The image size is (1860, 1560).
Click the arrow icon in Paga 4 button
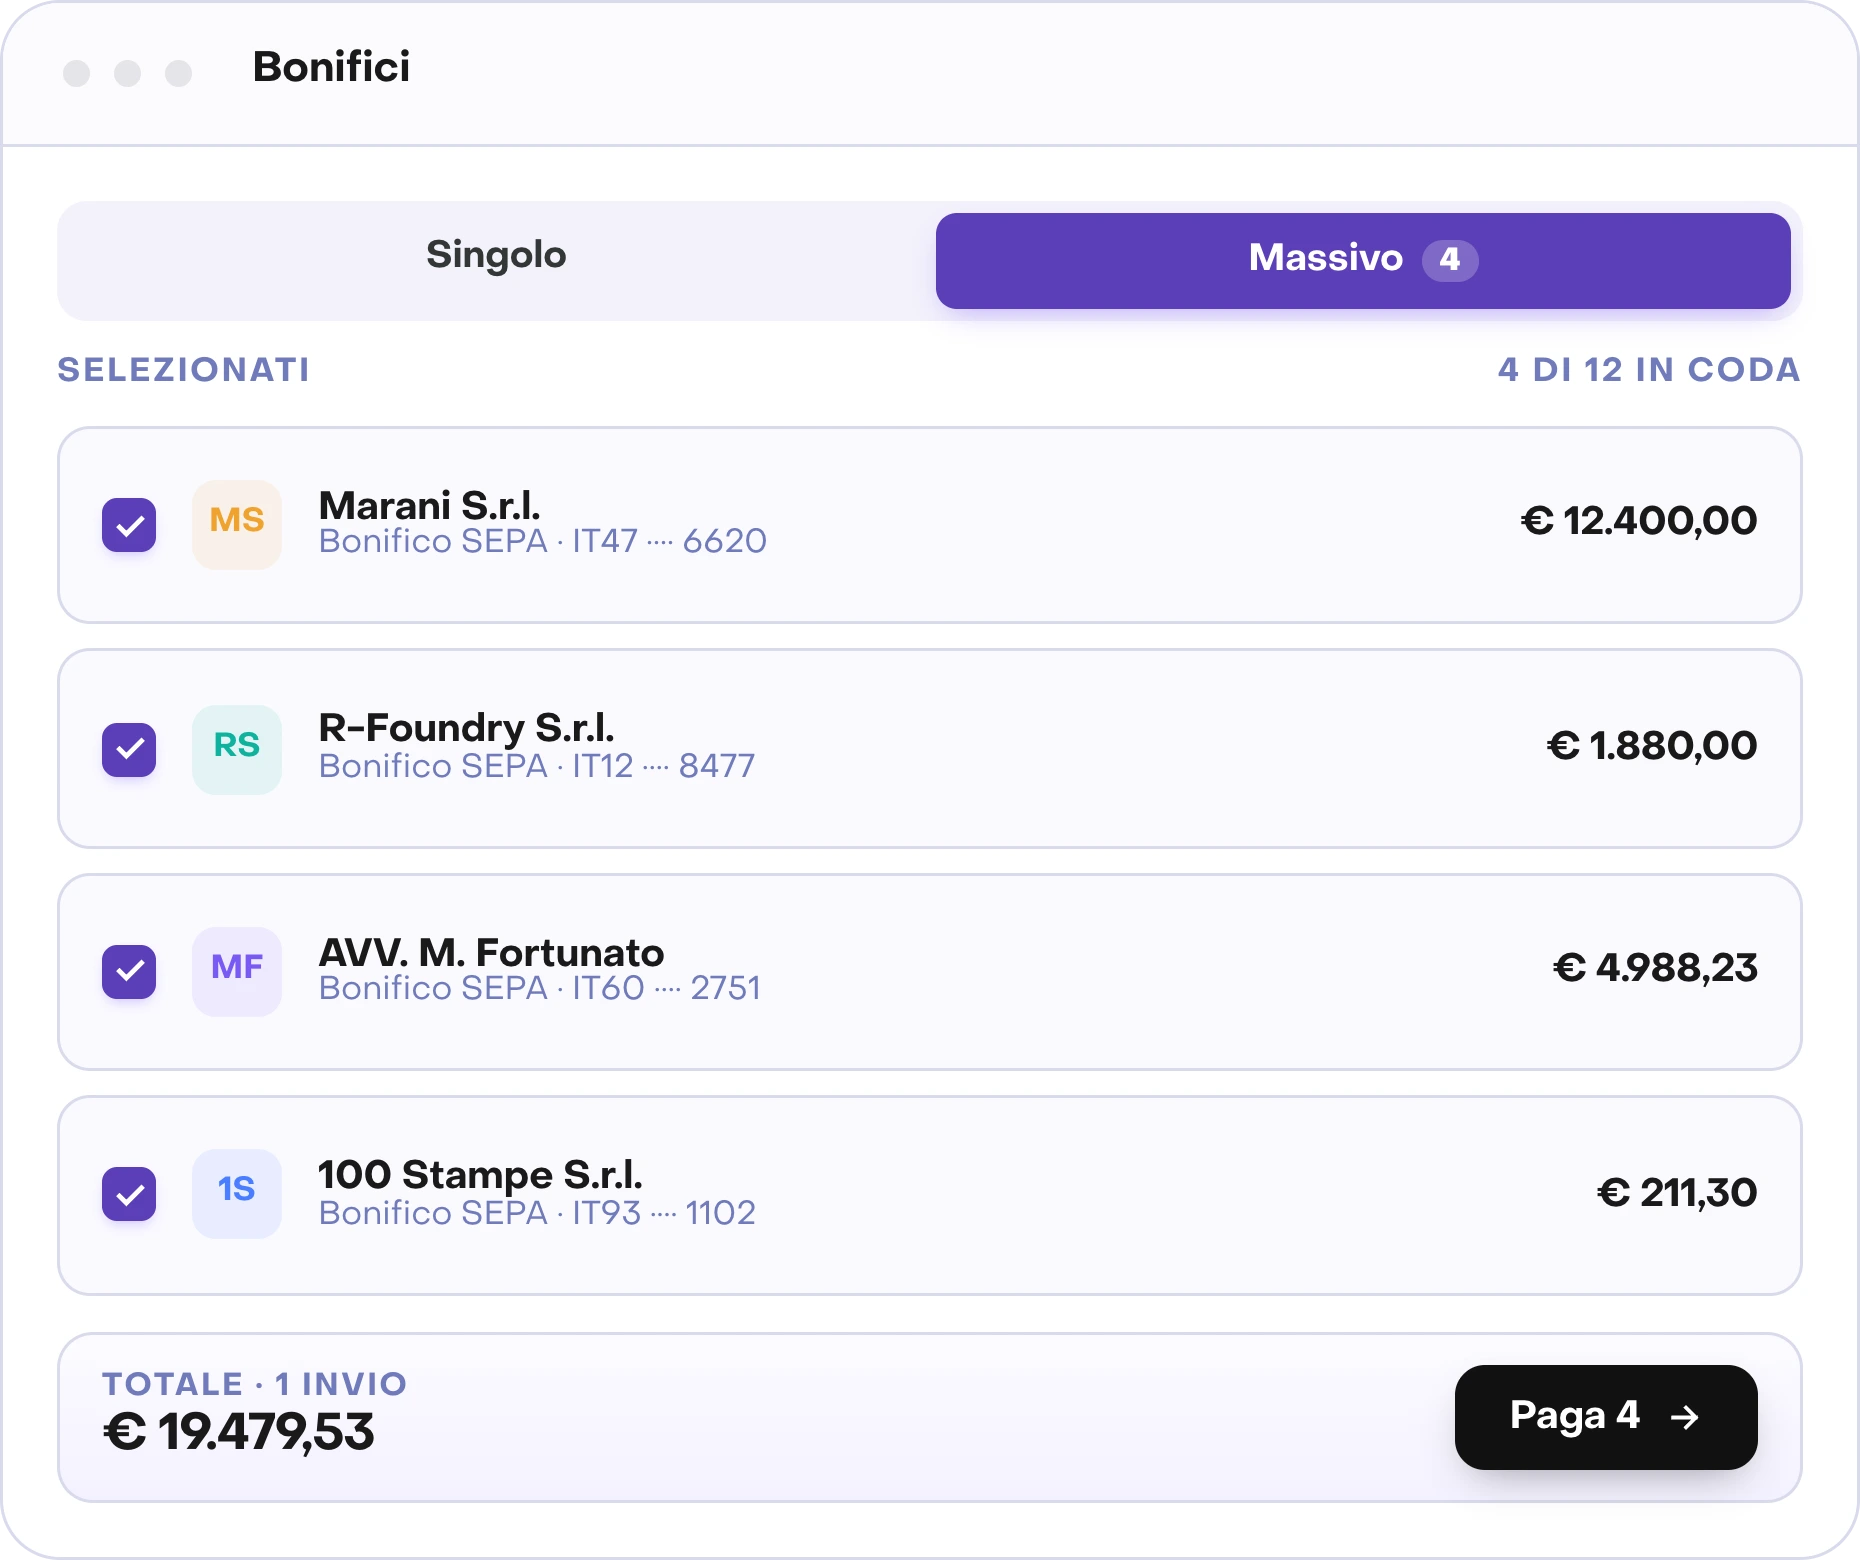click(1685, 1417)
